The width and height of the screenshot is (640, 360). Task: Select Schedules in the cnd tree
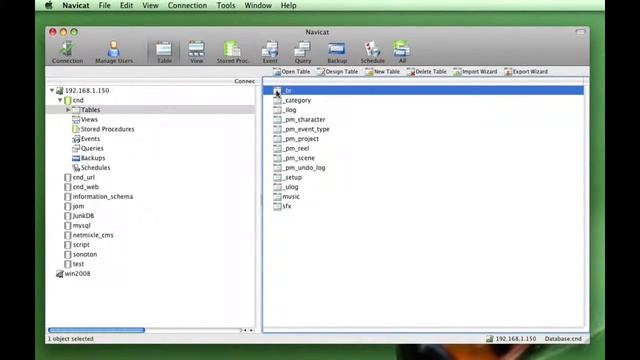click(91, 168)
